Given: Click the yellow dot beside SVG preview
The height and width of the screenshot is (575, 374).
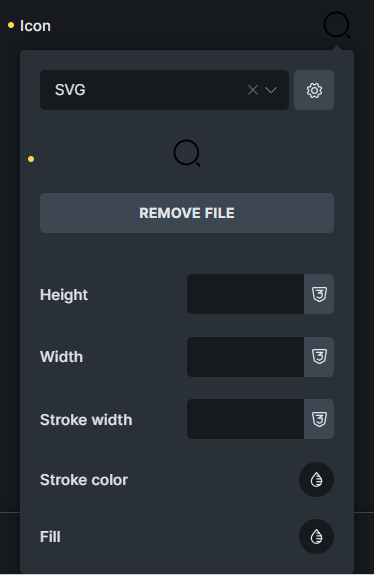Looking at the screenshot, I should (x=31, y=159).
